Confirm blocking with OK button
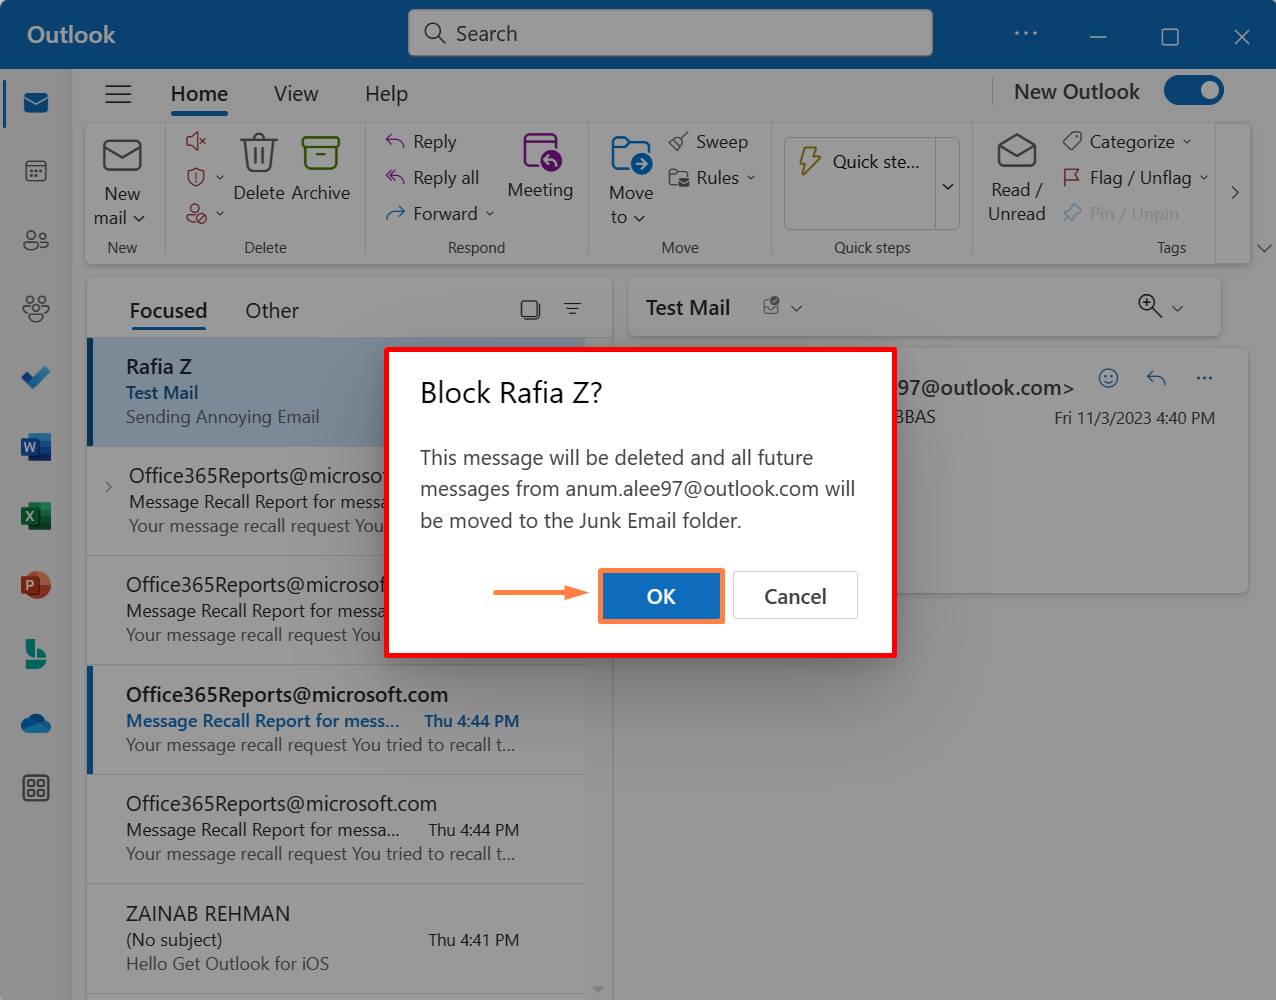1276x1000 pixels. coord(661,596)
